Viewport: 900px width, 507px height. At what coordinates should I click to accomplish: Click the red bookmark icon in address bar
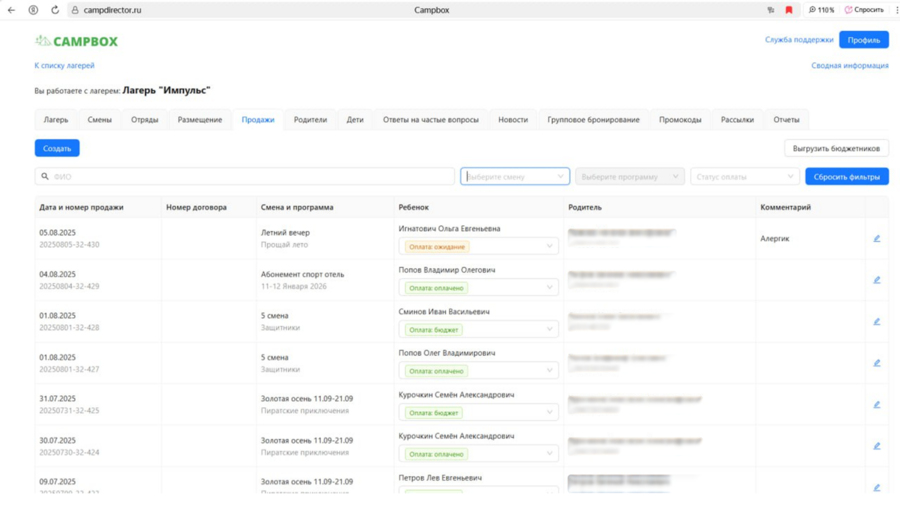click(x=788, y=10)
